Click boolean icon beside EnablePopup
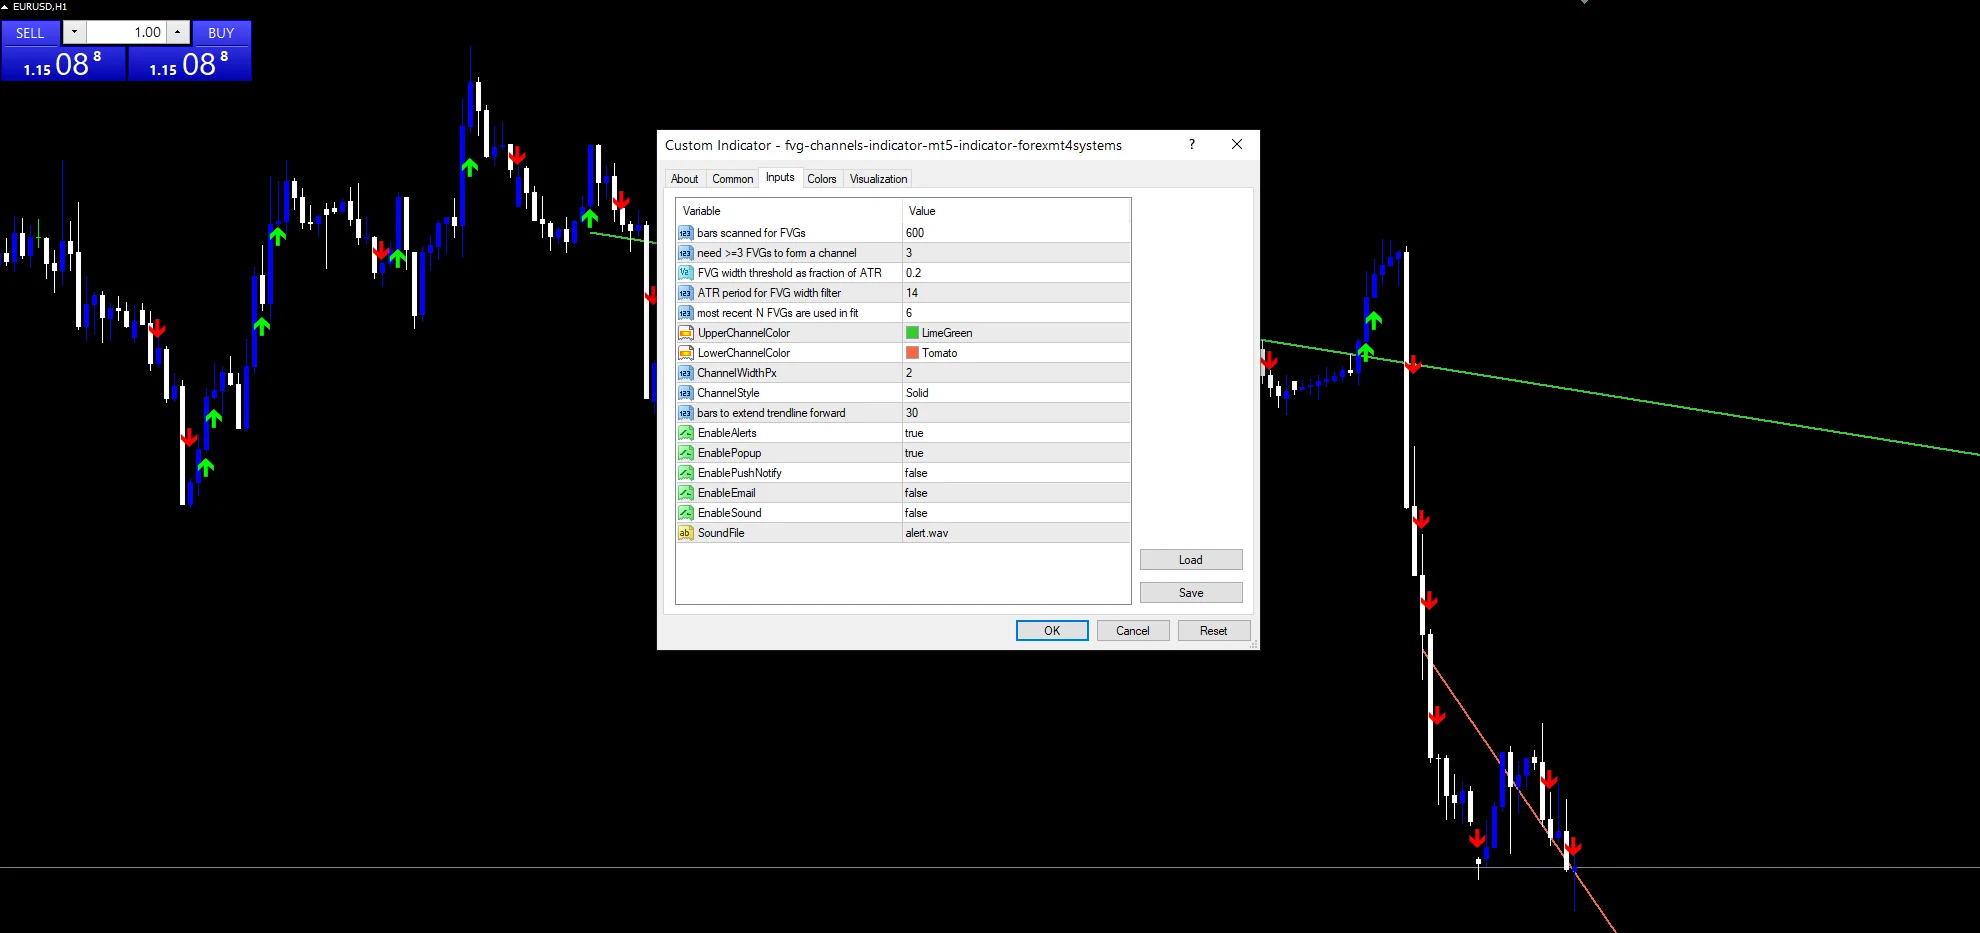Image resolution: width=1980 pixels, height=933 pixels. click(685, 453)
